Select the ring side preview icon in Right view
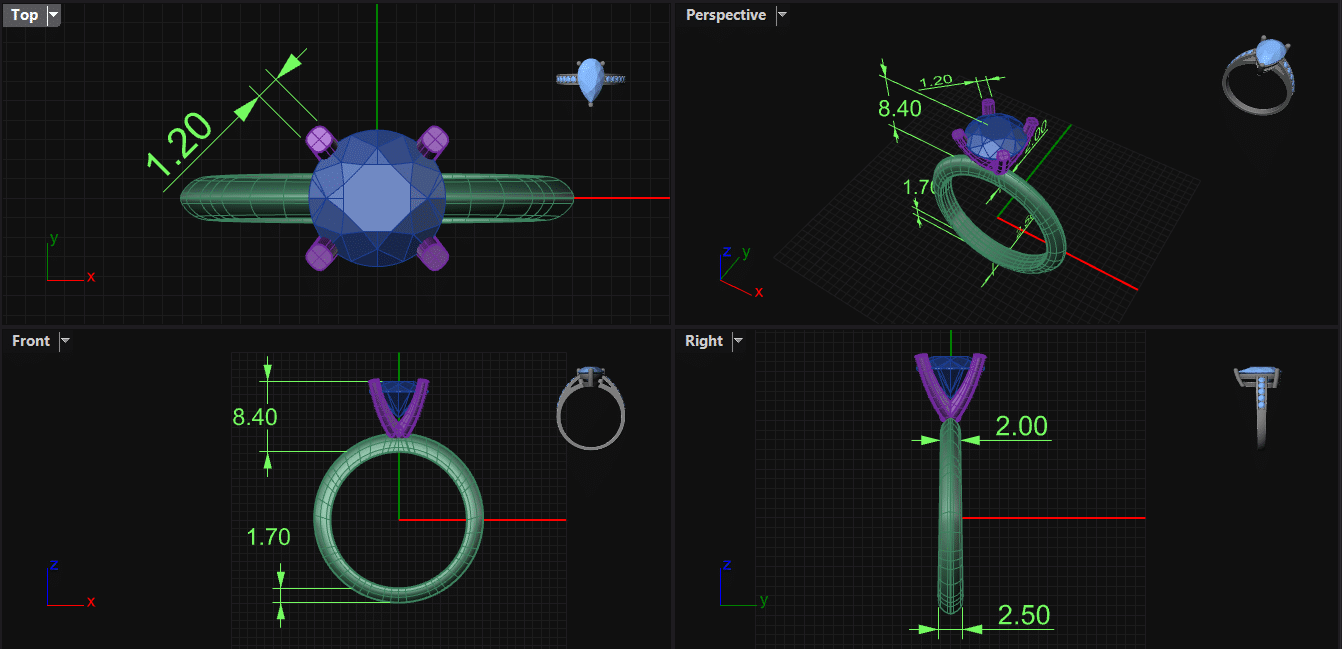 1260,405
